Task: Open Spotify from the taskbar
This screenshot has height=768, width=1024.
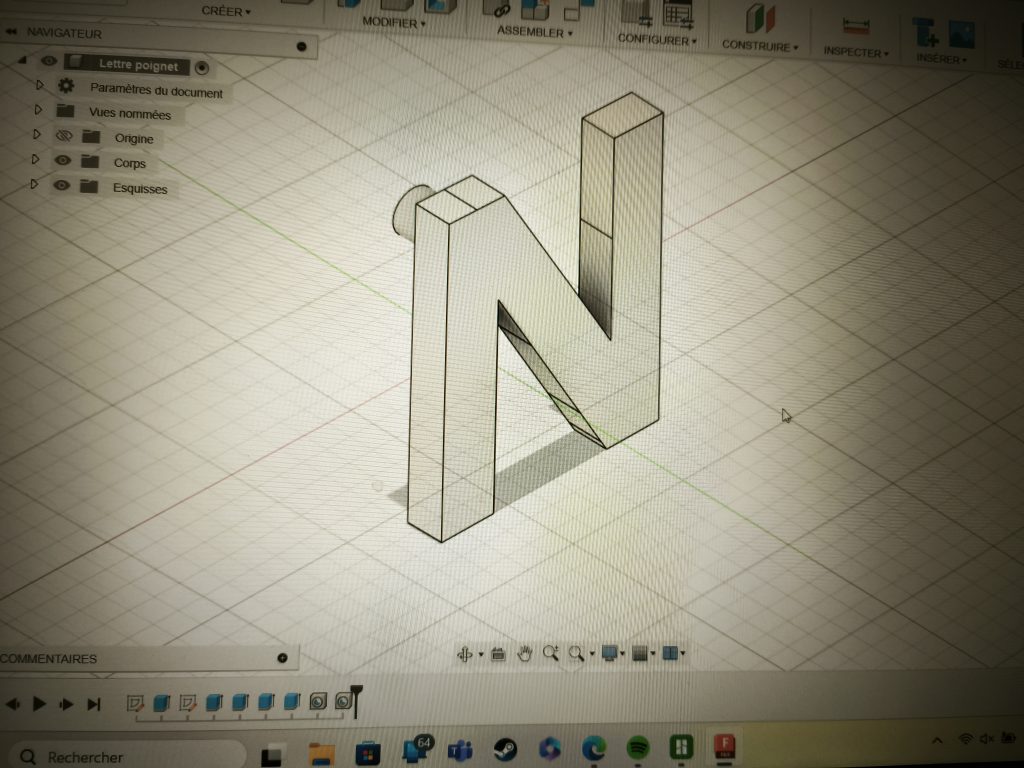Action: [x=638, y=747]
